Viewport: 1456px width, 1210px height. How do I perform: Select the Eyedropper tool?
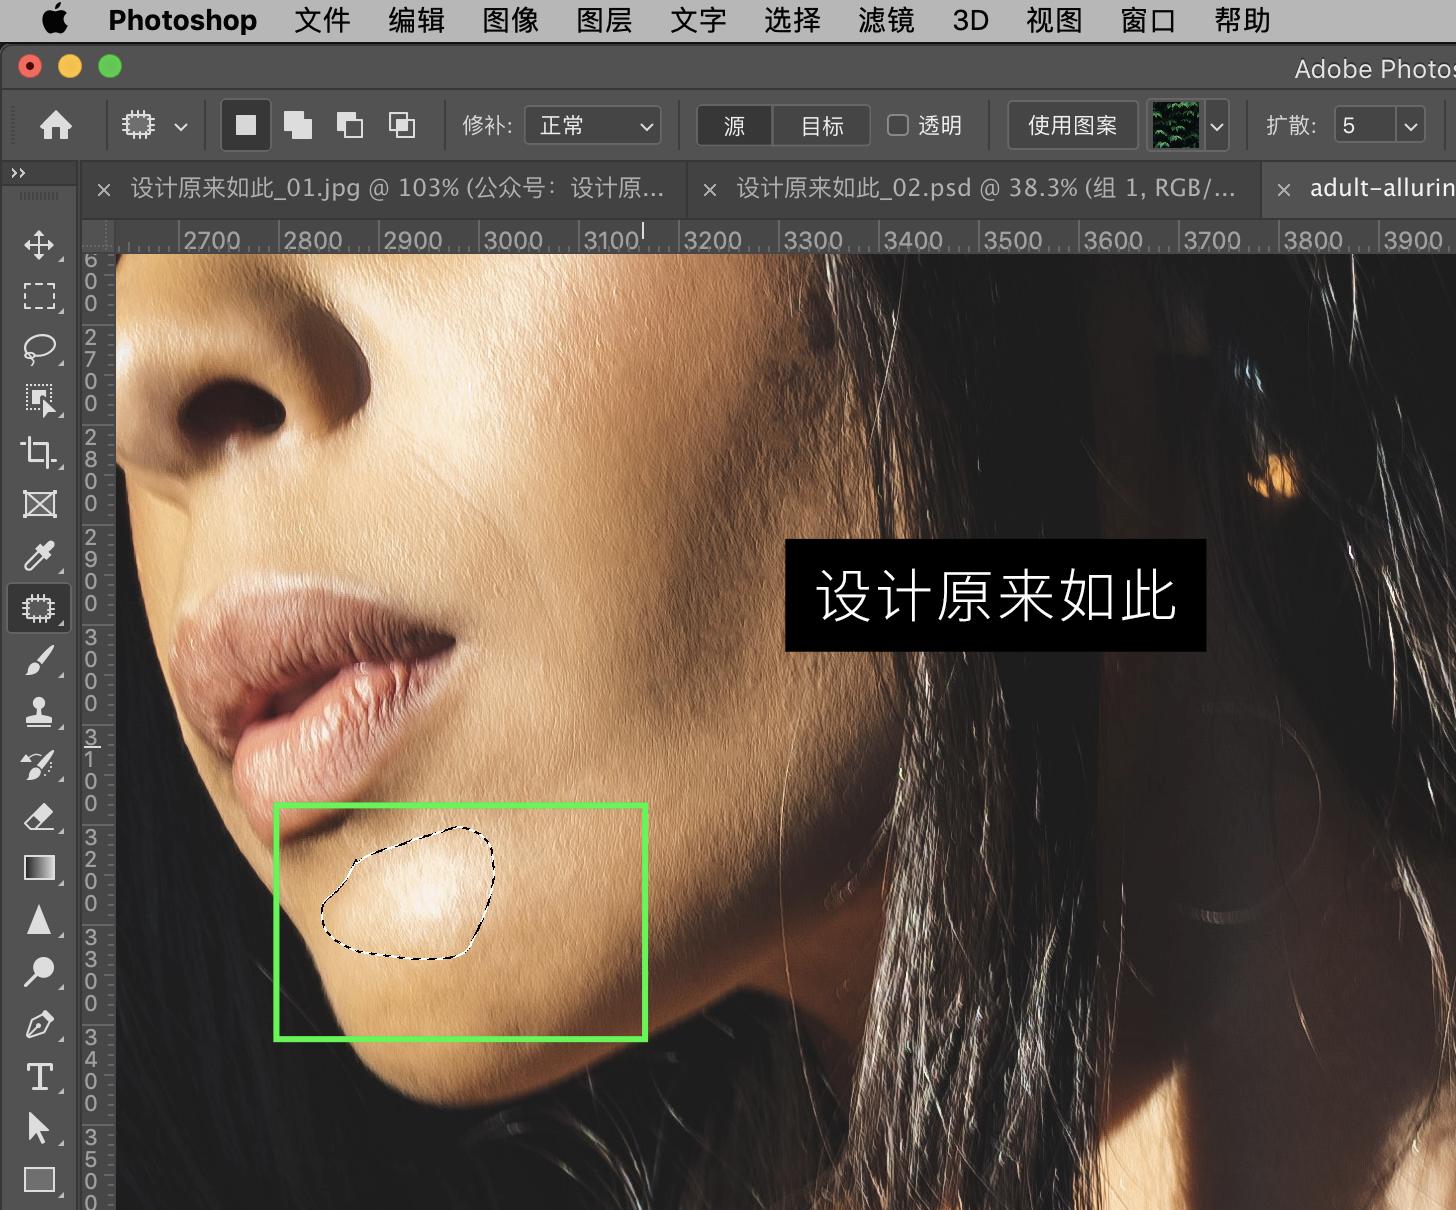(40, 556)
